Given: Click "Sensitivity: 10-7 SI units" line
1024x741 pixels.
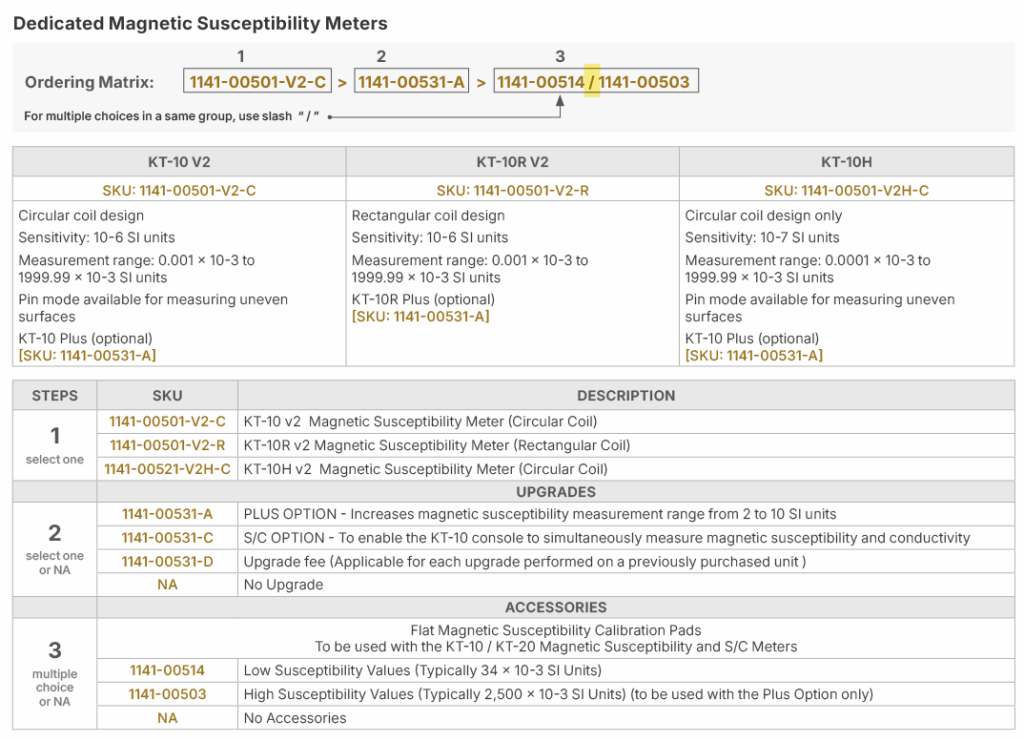Looking at the screenshot, I should 762,238.
